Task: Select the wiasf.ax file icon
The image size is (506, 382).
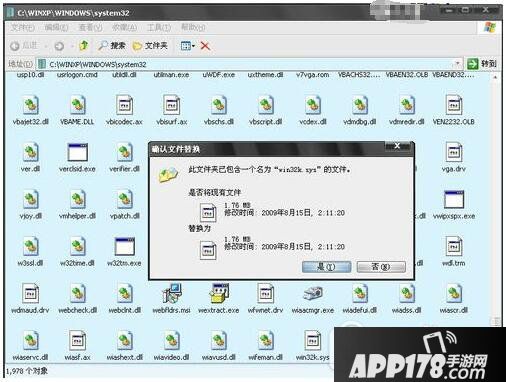Action: pyautogui.click(x=77, y=340)
